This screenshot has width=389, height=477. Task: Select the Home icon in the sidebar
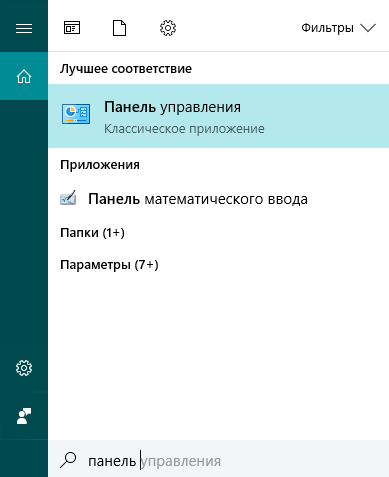pos(24,76)
